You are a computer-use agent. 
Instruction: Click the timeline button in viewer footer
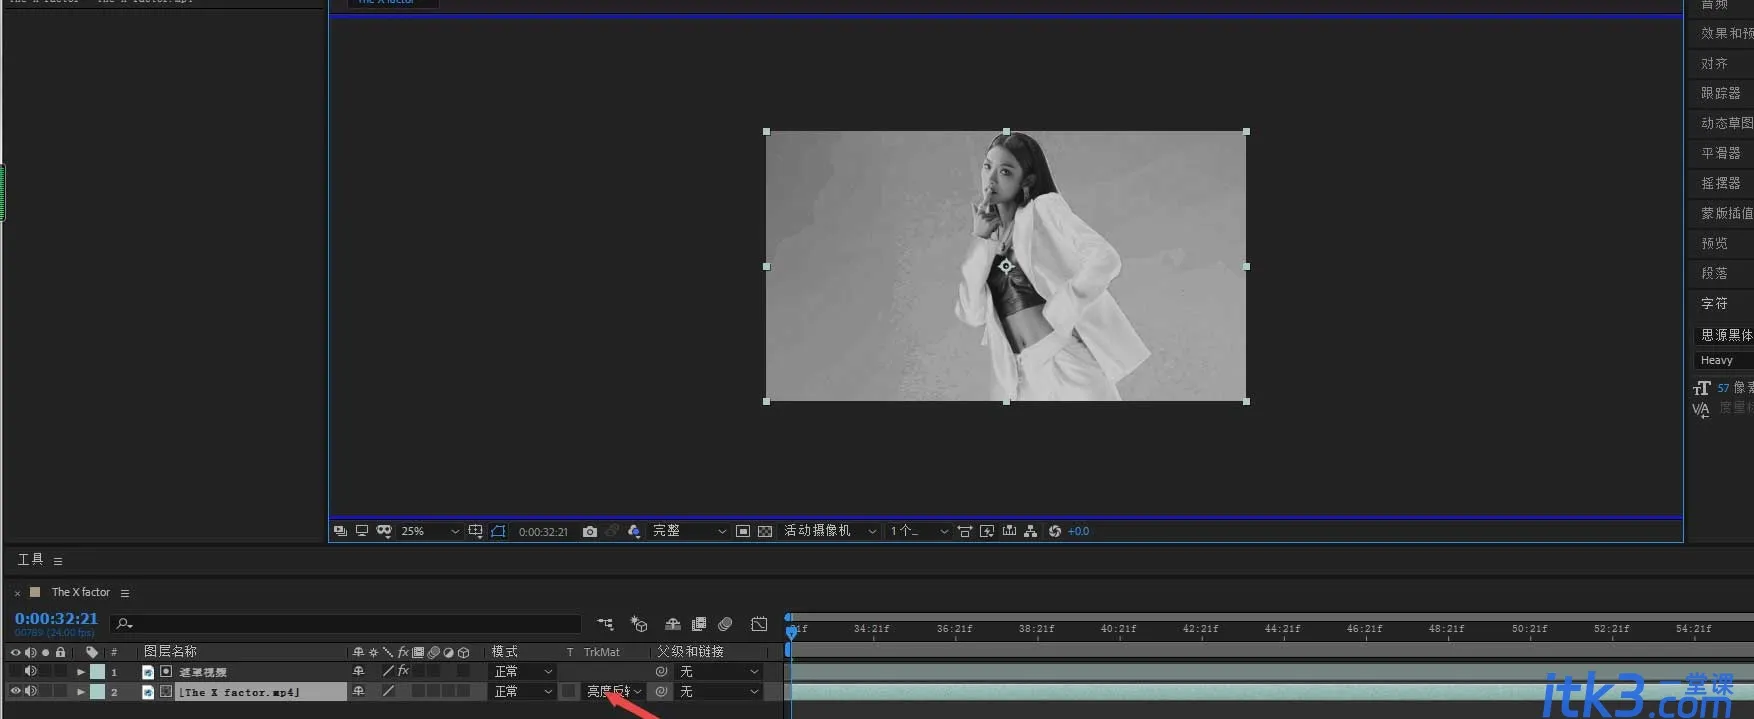click(x=1009, y=531)
